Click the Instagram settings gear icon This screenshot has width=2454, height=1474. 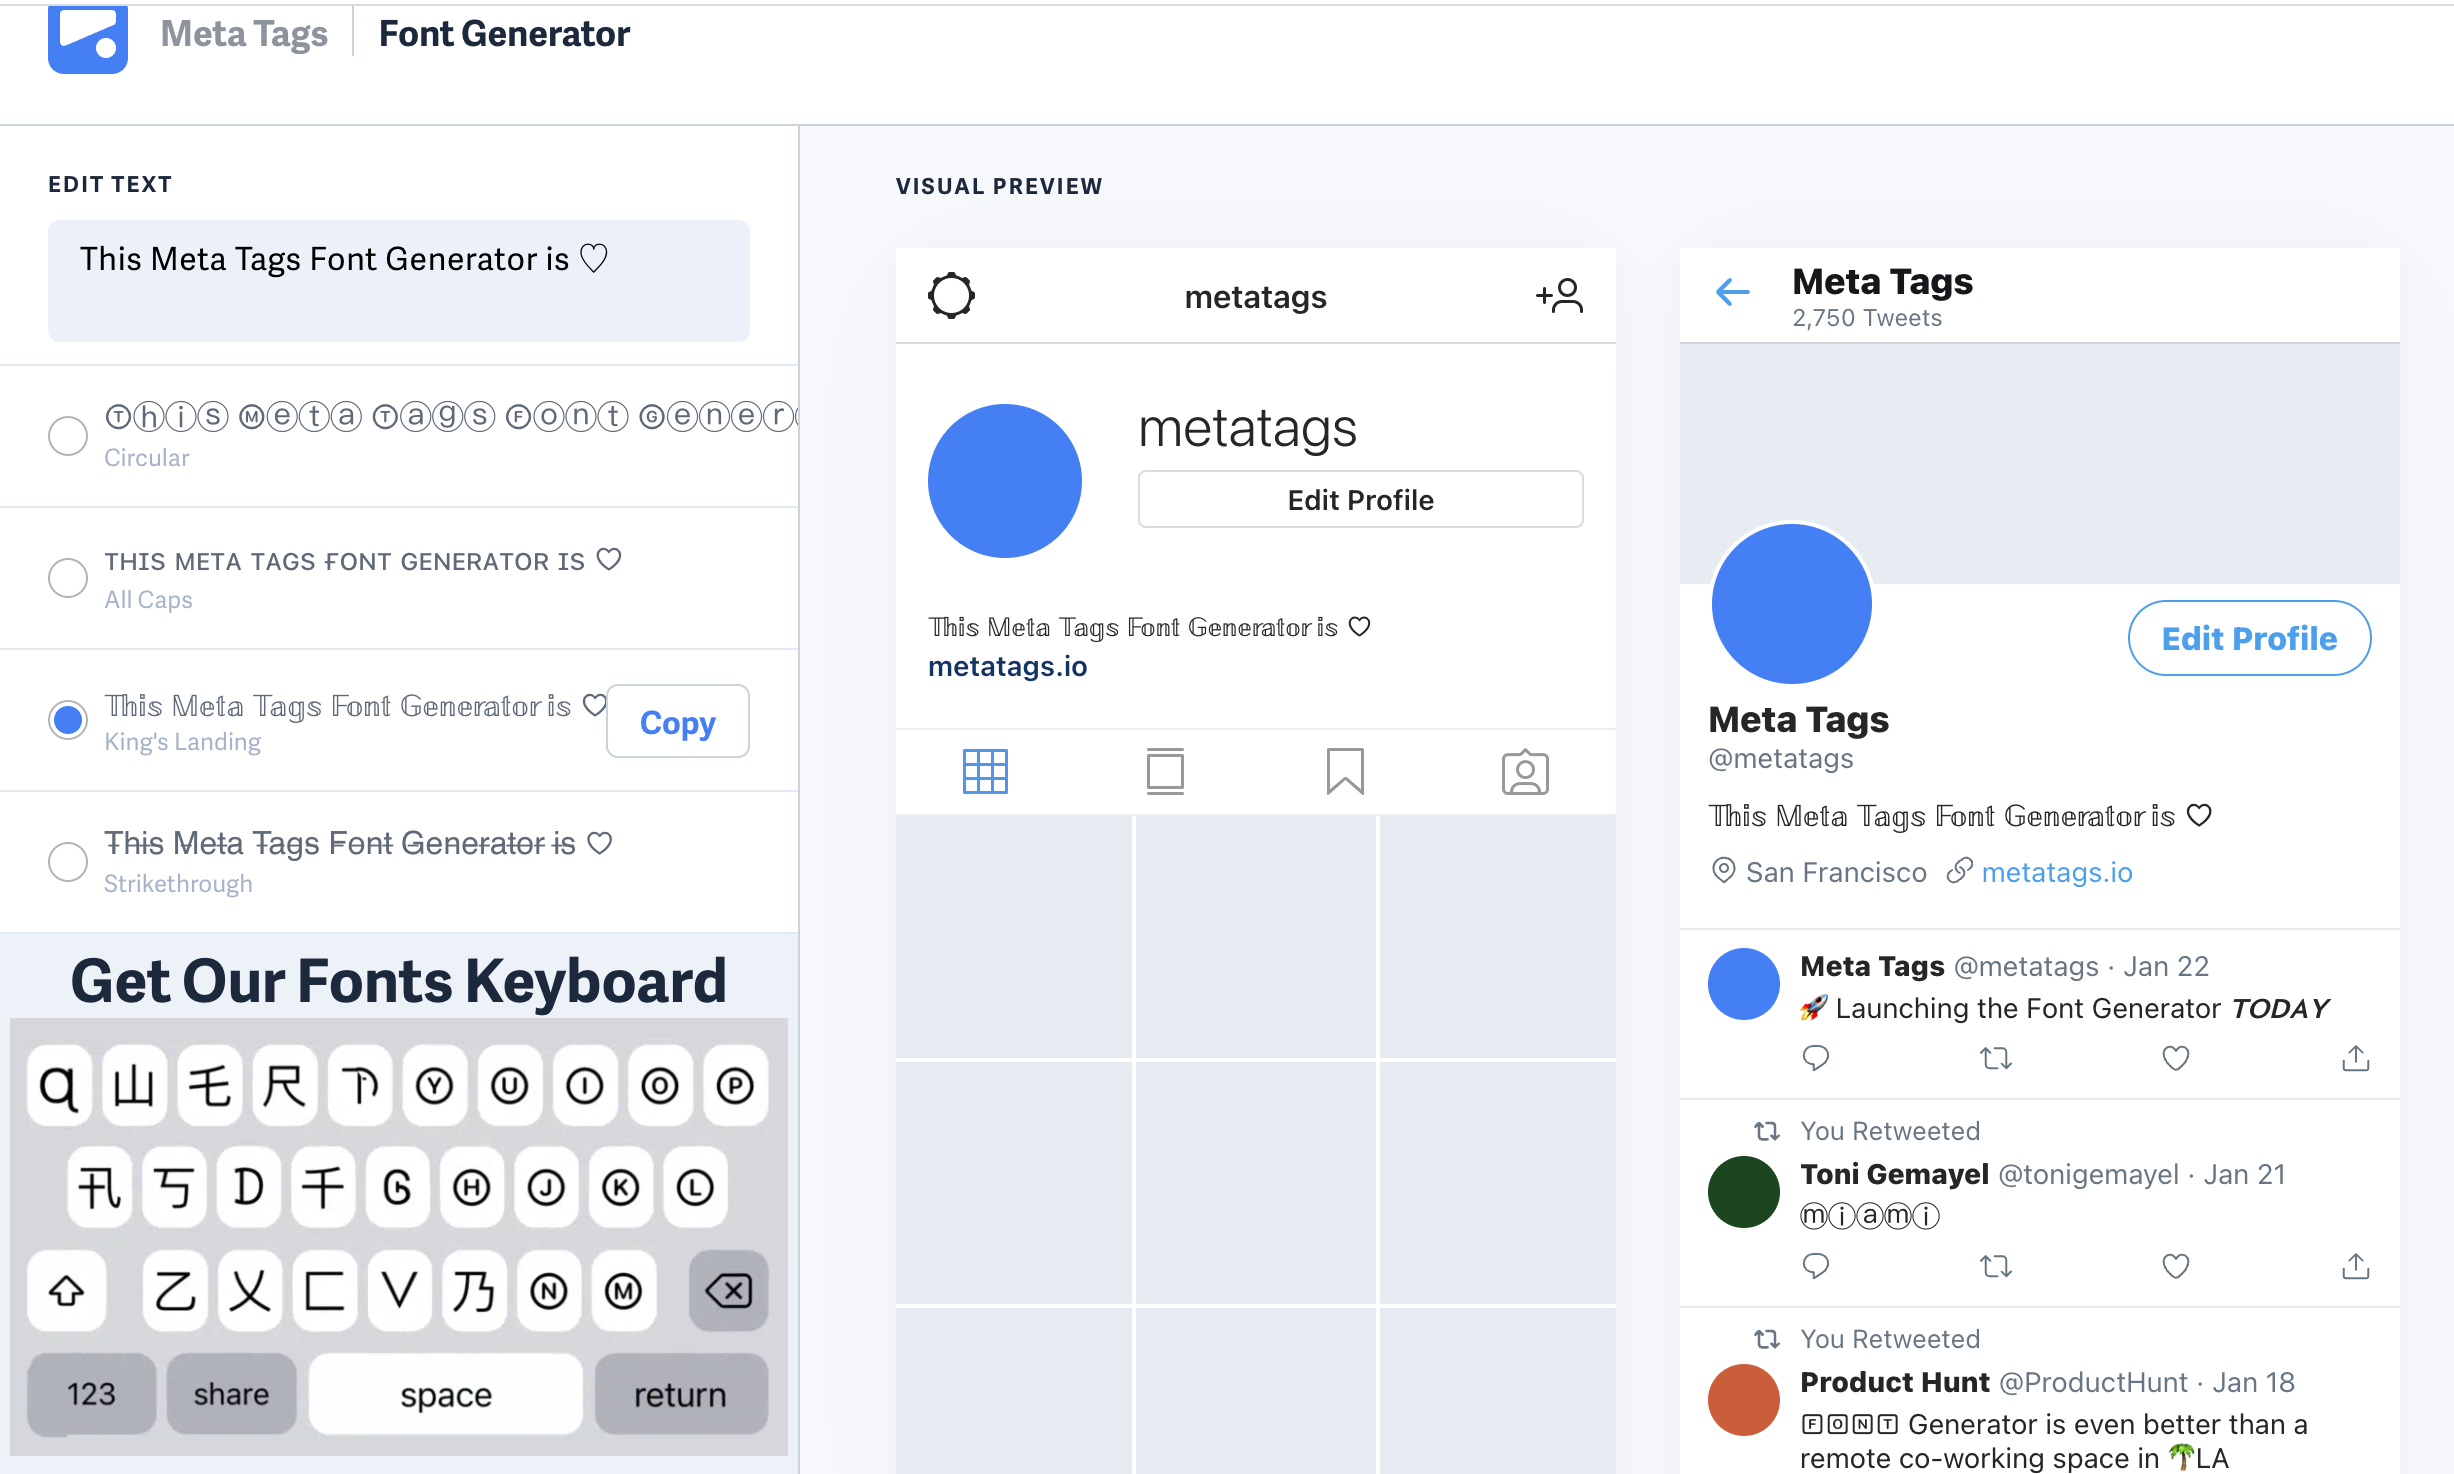(x=951, y=296)
